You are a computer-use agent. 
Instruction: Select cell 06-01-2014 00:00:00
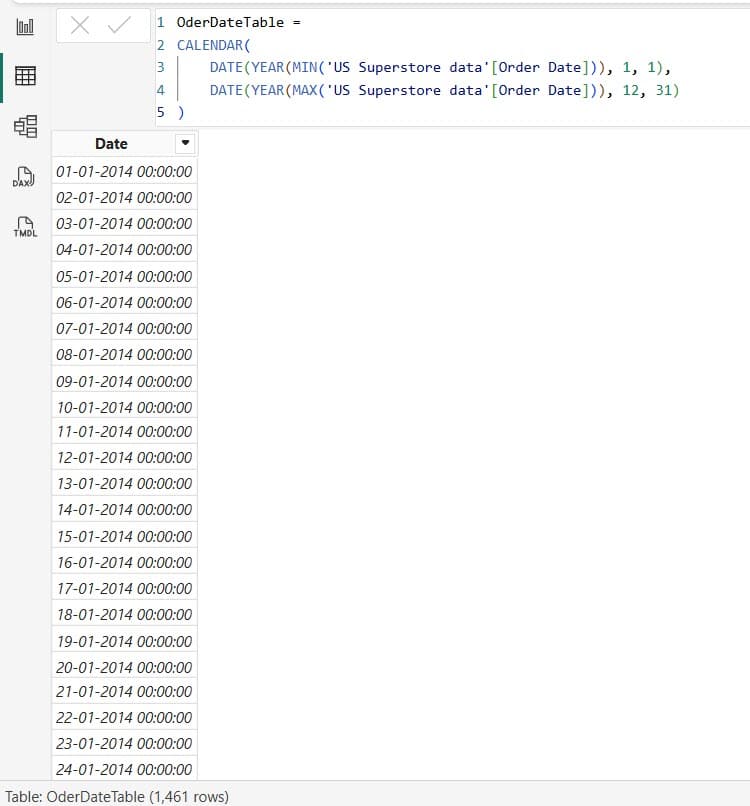click(x=124, y=302)
